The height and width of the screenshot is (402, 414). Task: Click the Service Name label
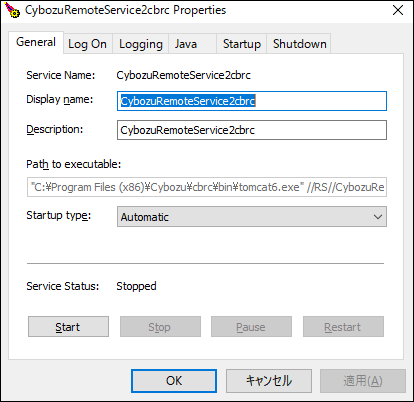point(61,75)
